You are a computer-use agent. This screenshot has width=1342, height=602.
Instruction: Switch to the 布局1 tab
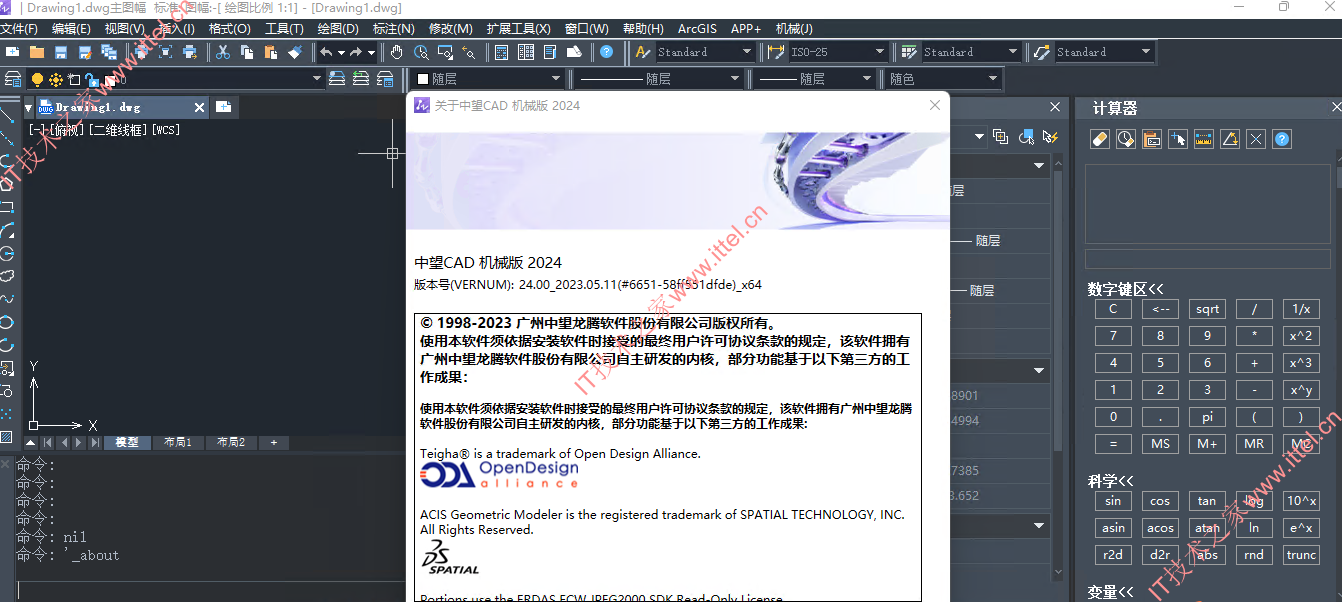[x=177, y=442]
